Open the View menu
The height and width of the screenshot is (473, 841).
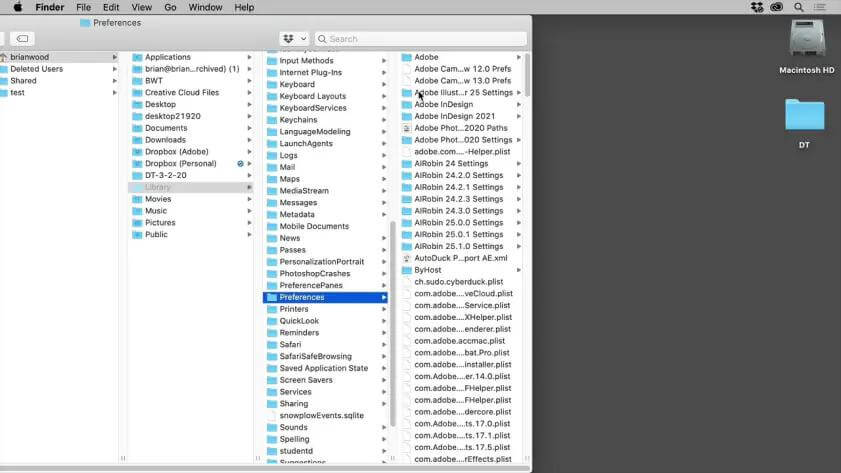click(141, 7)
